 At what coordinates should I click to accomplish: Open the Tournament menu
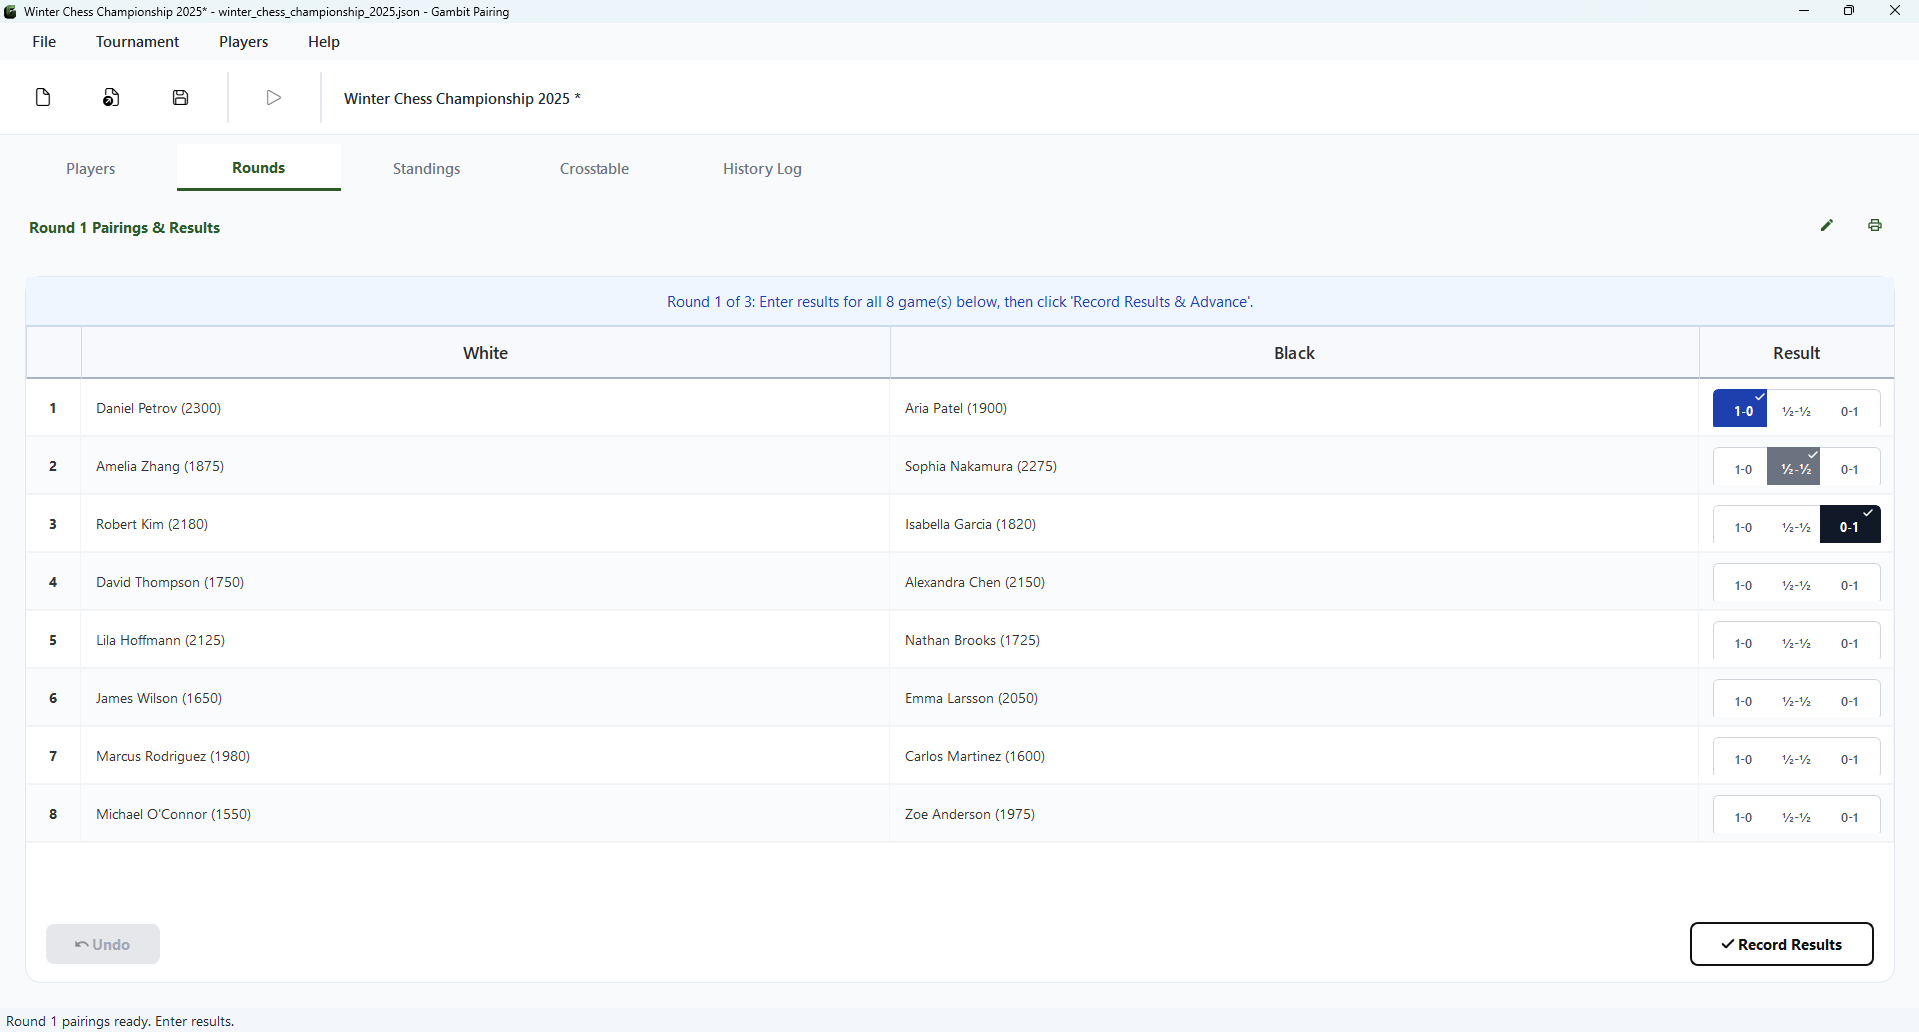pyautogui.click(x=137, y=41)
